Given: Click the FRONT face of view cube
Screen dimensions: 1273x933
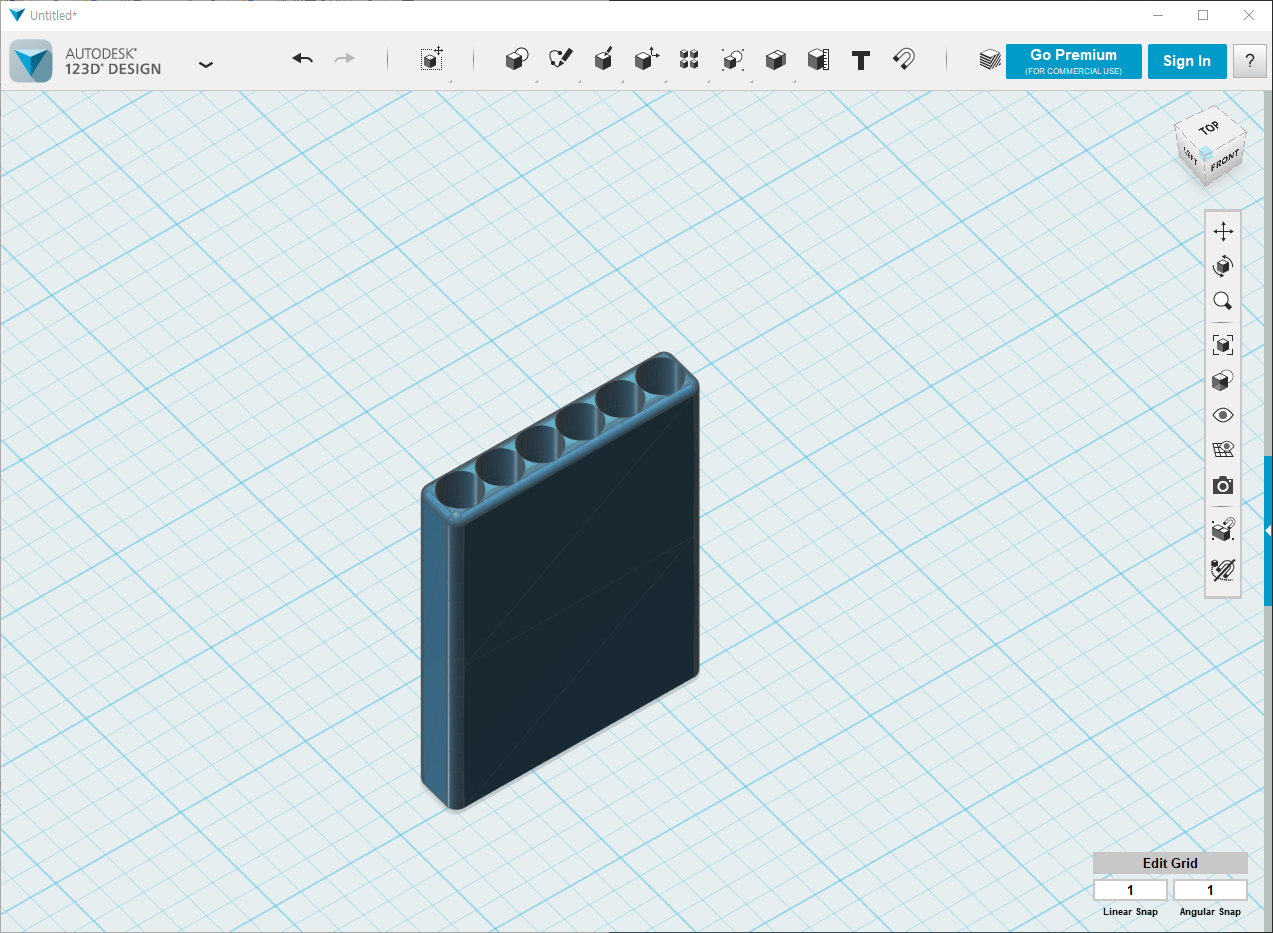Looking at the screenshot, I should pyautogui.click(x=1225, y=162).
